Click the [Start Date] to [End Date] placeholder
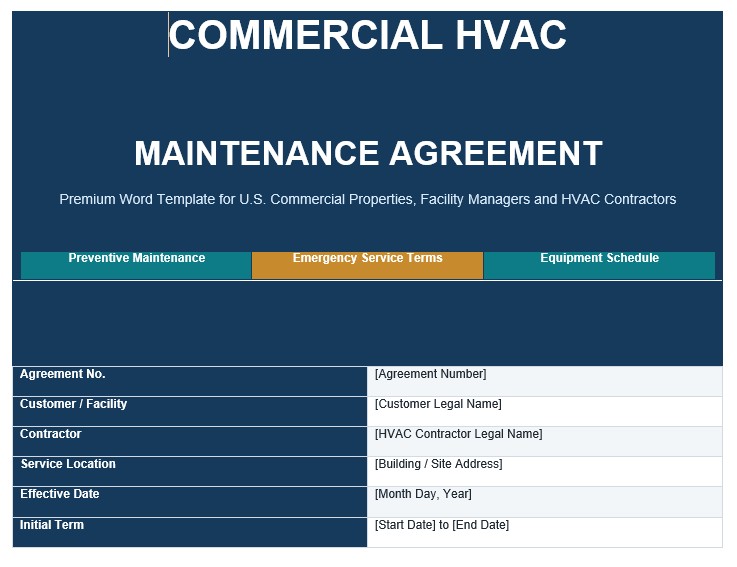 442,525
